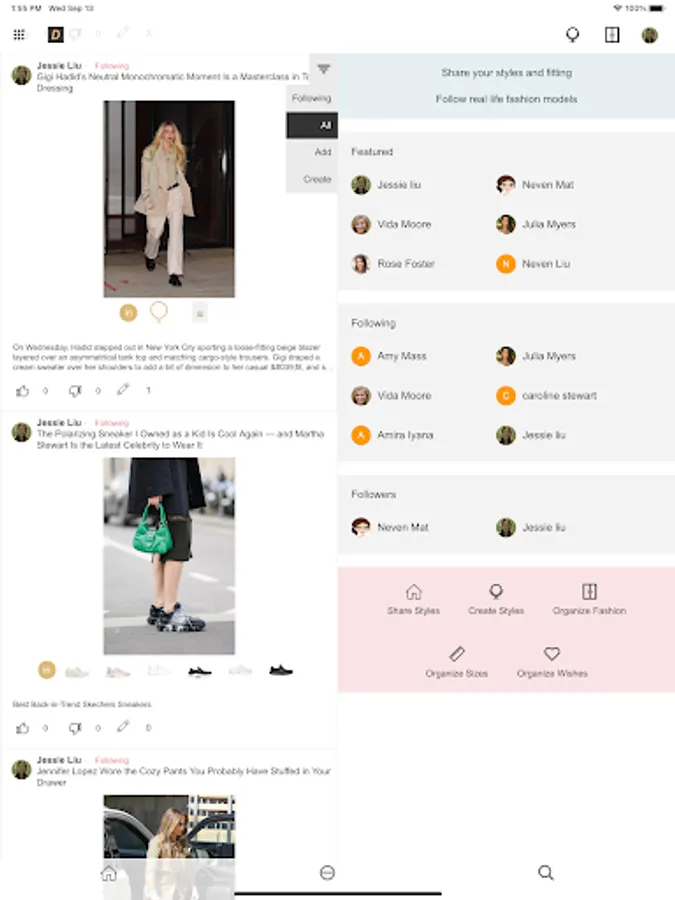The width and height of the screenshot is (675, 900).
Task: Collapse the feed filter dropdown arrow
Action: pyautogui.click(x=324, y=69)
